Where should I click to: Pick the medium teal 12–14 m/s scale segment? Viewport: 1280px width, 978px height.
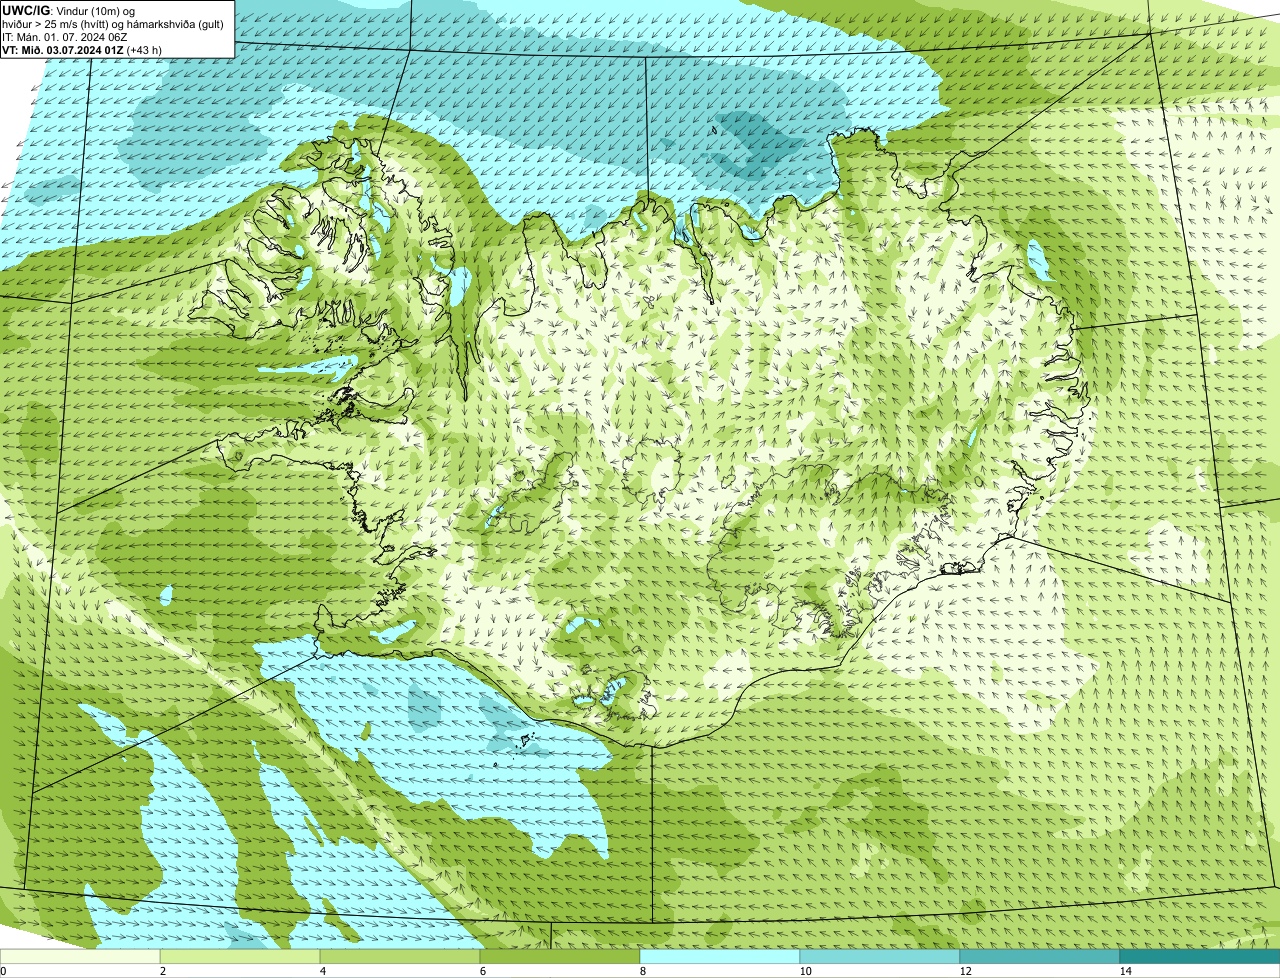(x=1040, y=956)
